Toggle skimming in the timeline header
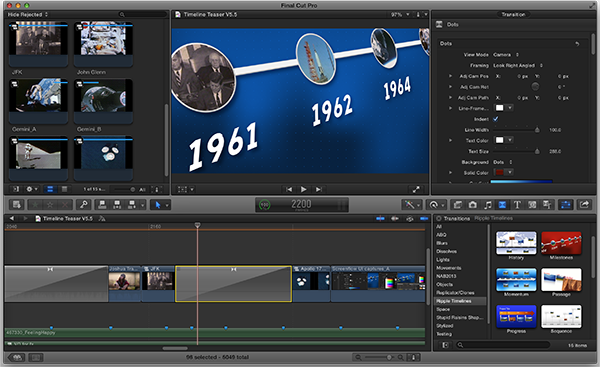This screenshot has width=600, height=367. (x=380, y=219)
